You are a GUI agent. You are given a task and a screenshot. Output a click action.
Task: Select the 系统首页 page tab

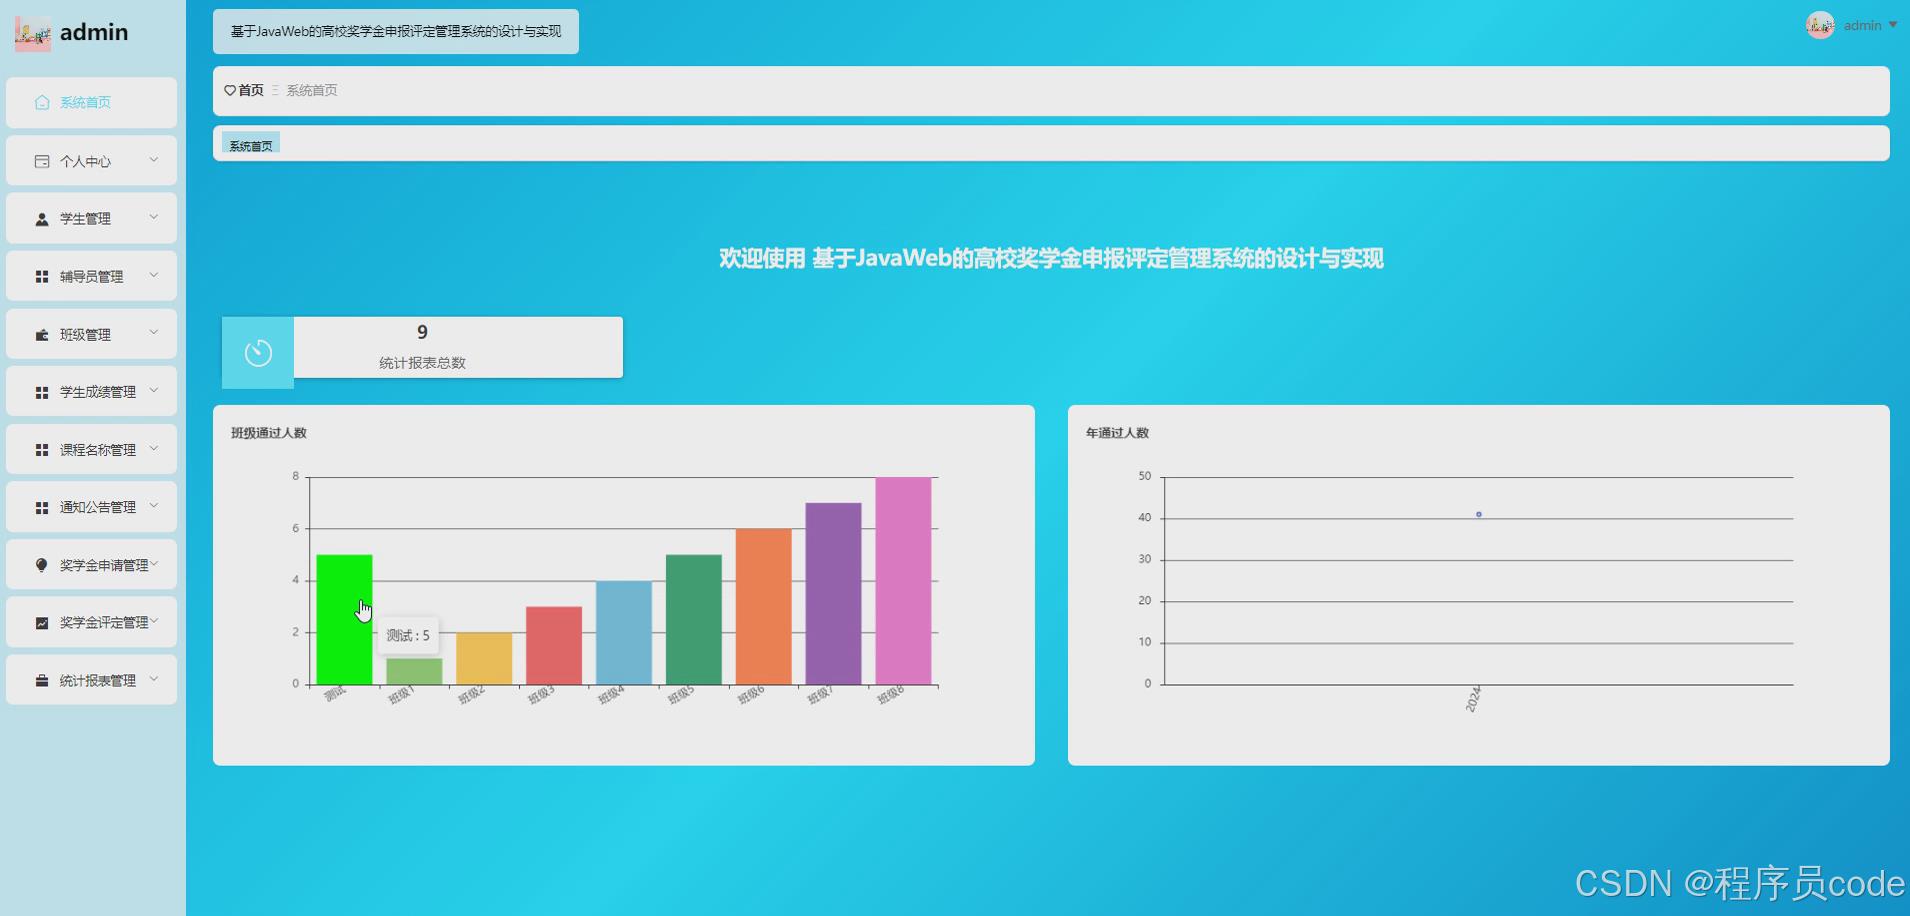251,145
